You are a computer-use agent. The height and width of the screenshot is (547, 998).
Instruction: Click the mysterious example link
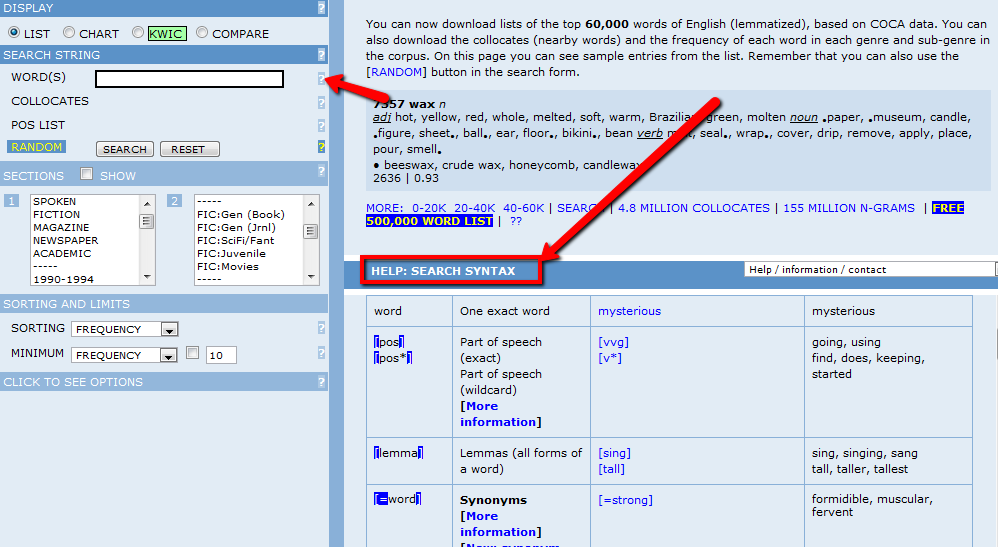click(x=629, y=311)
